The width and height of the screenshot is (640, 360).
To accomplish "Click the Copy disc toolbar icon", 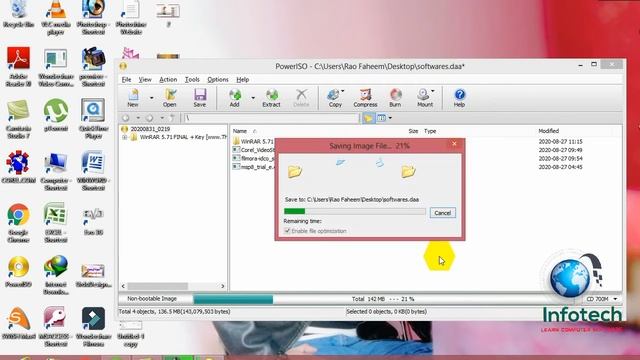I will pyautogui.click(x=334, y=98).
